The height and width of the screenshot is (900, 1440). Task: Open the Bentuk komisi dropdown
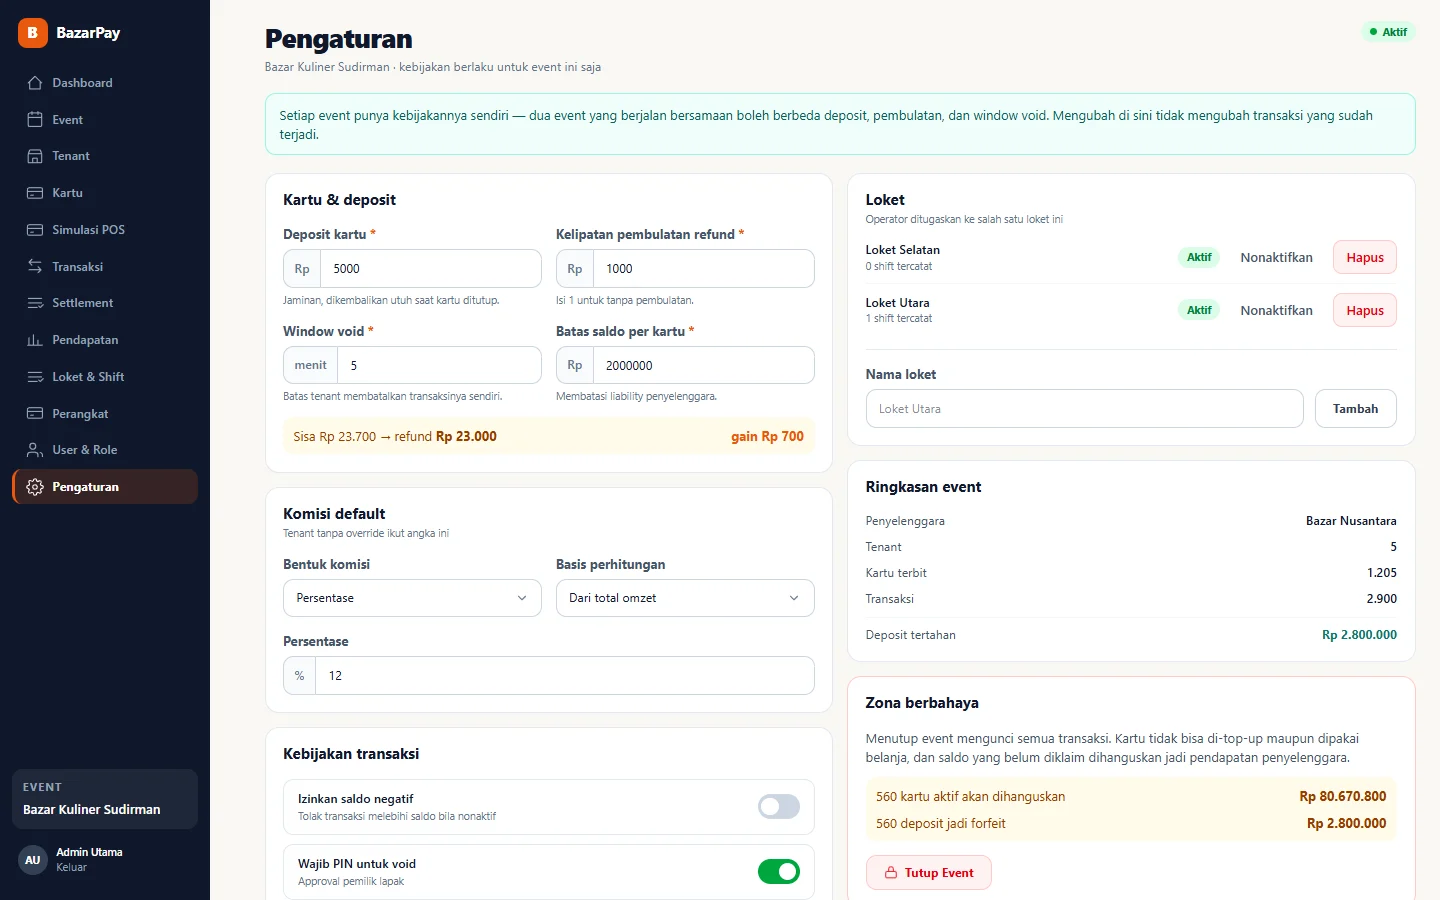click(412, 598)
